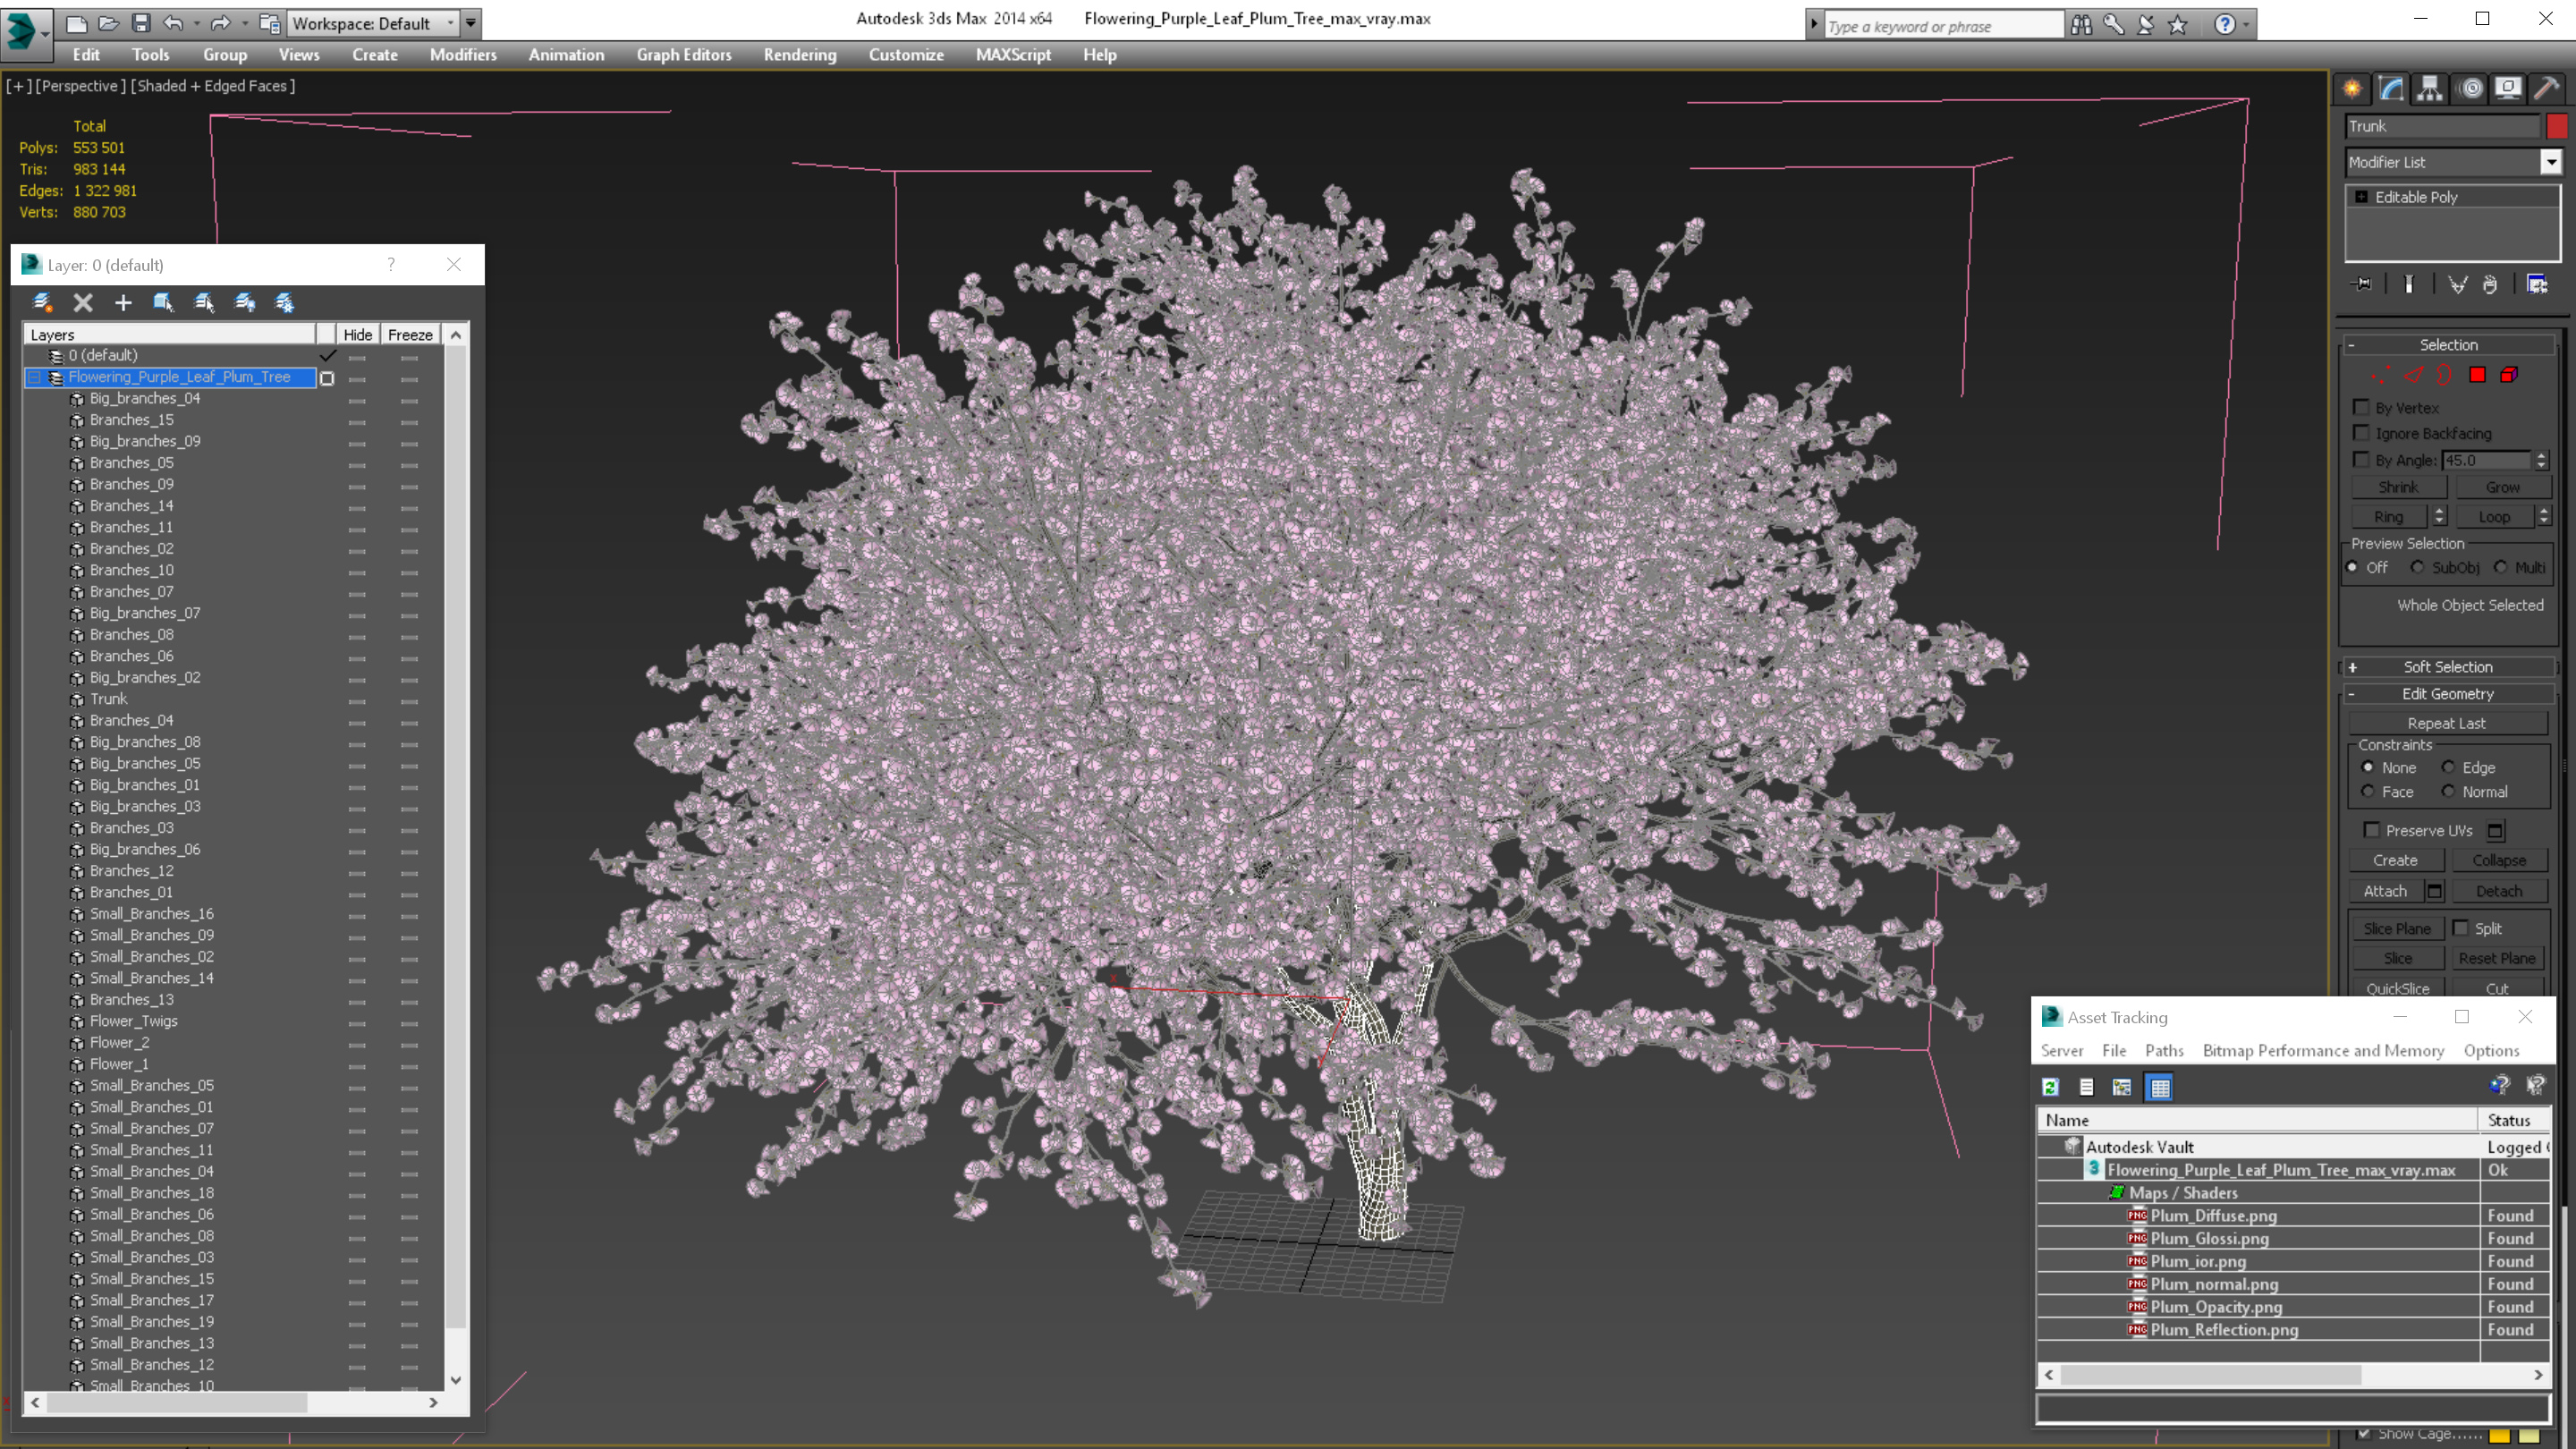Click Remove Modifier trash icon
Image resolution: width=2576 pixels, height=1449 pixels.
tap(2490, 285)
